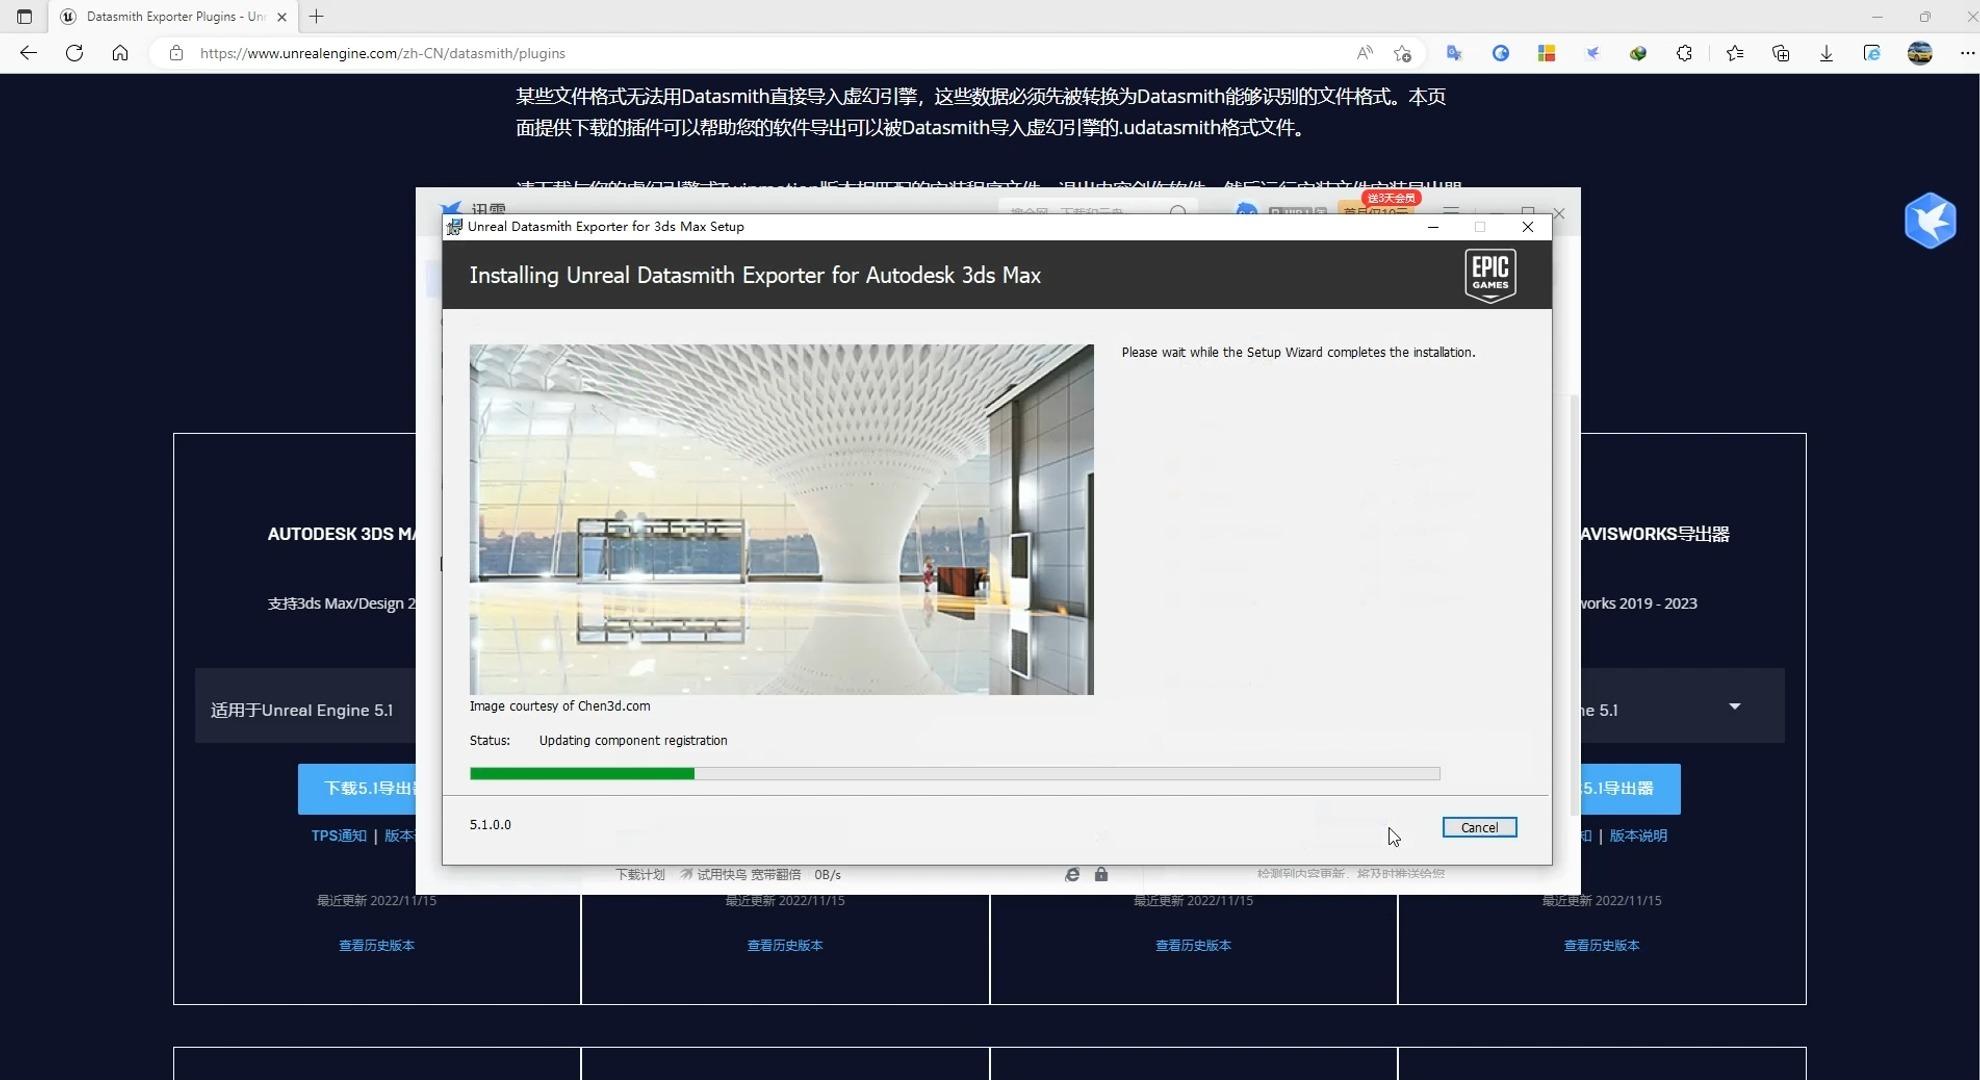This screenshot has width=1980, height=1080.
Task: Open the browser settings ellipsis menu
Action: point(1967,53)
